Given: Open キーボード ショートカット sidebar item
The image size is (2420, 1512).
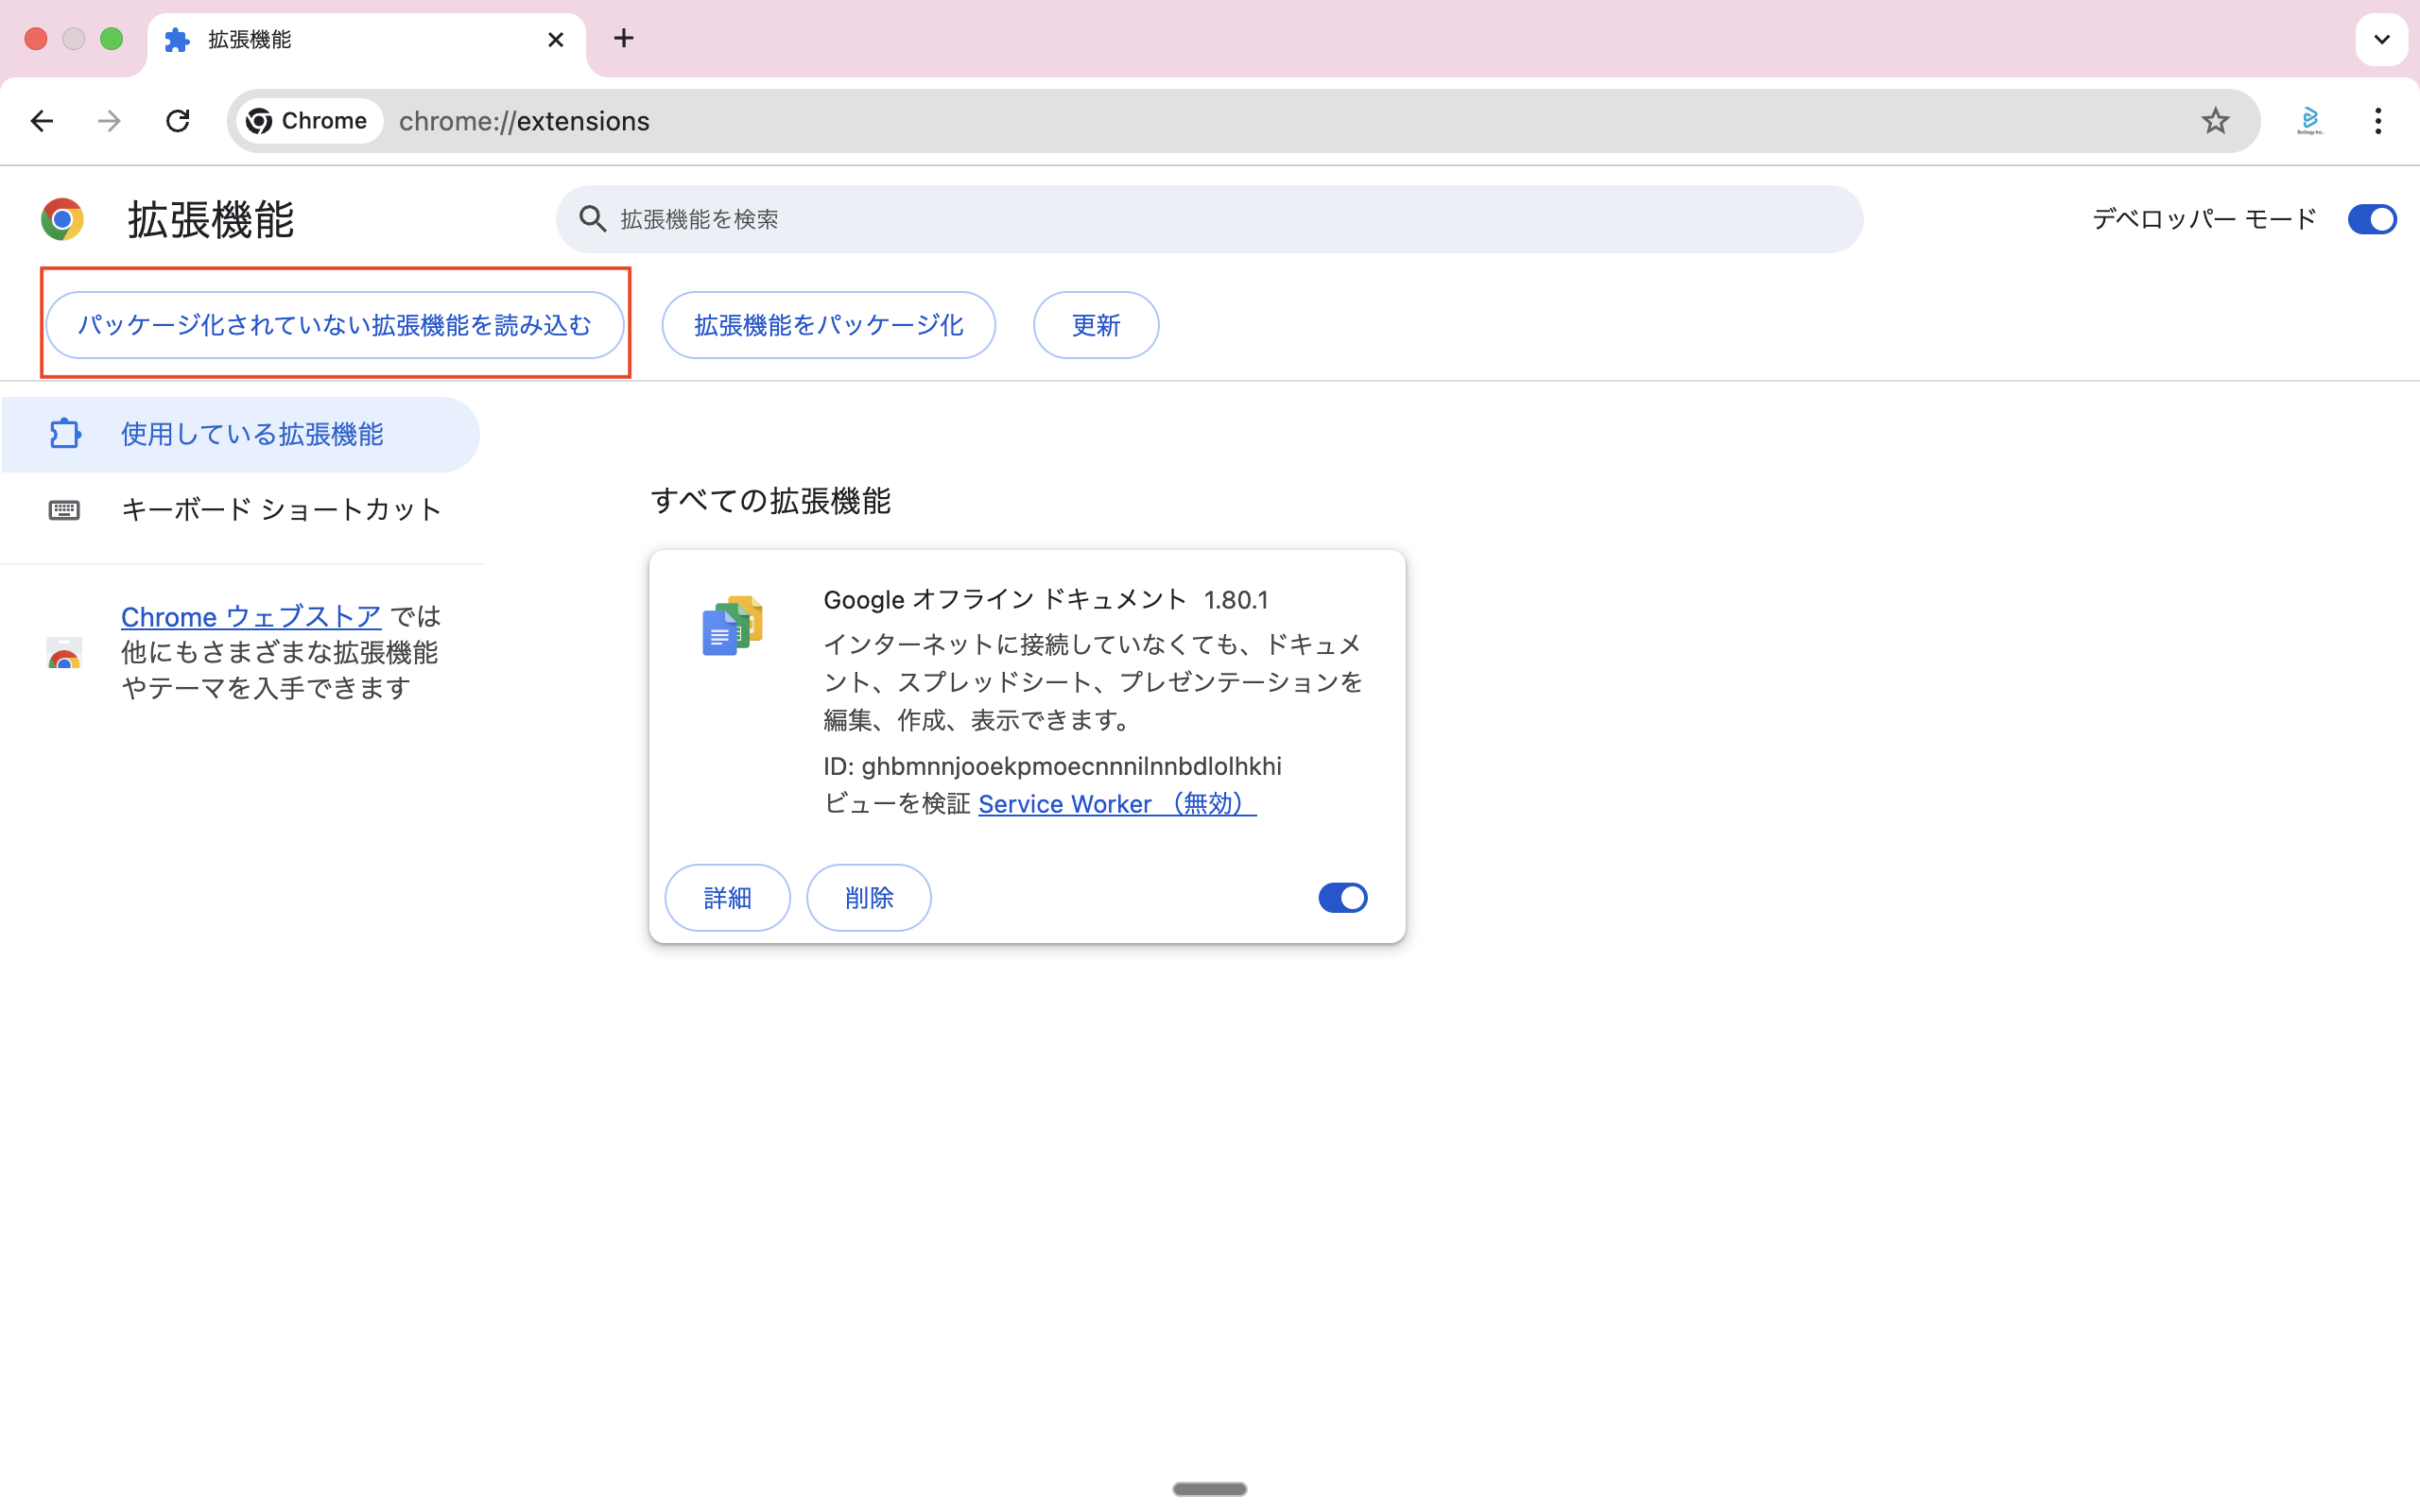Looking at the screenshot, I should click(280, 510).
